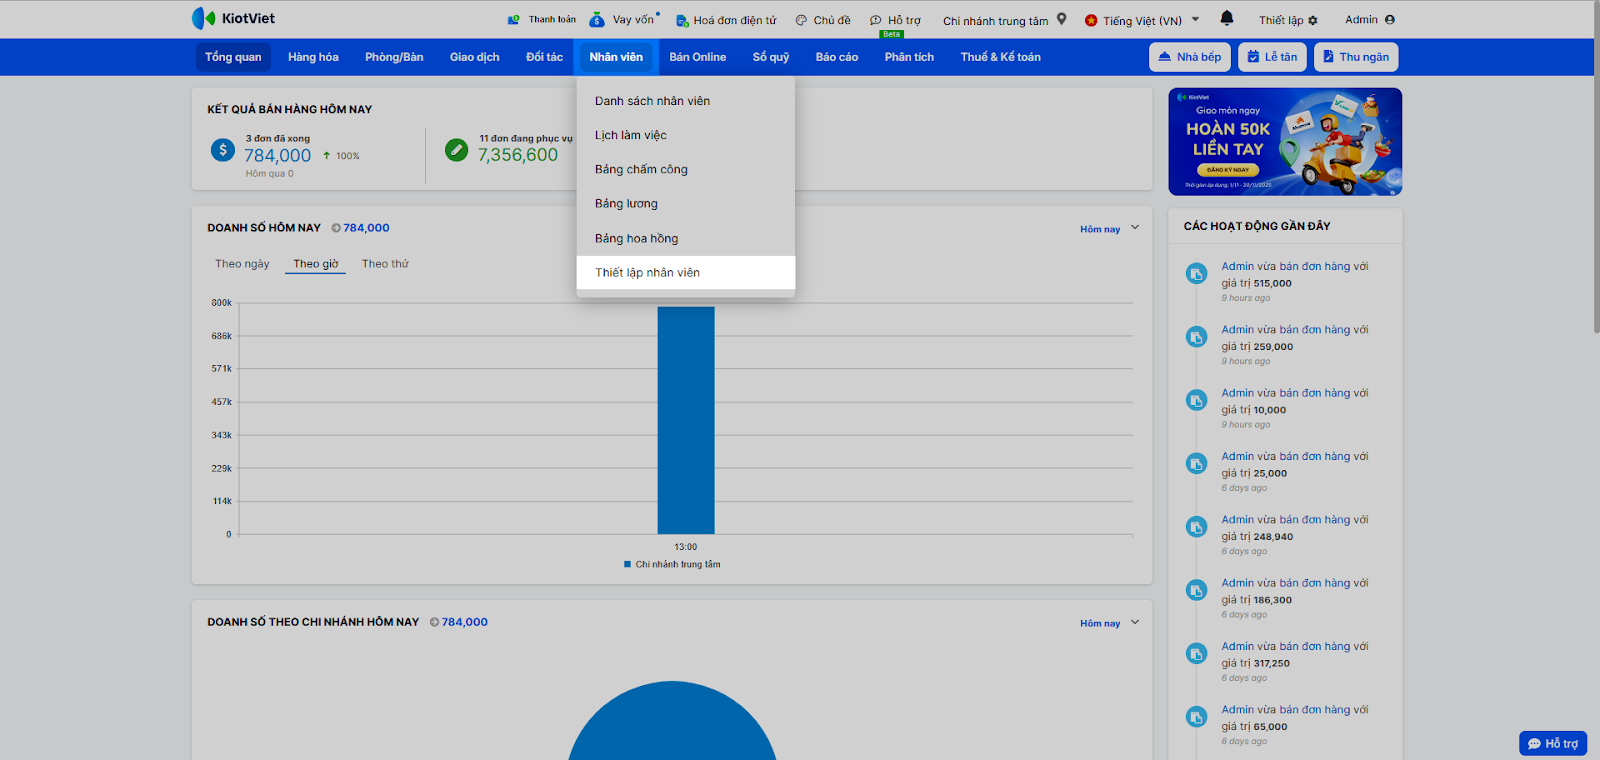Screen dimensions: 1600x760
Task: Click the activity icon for the 186,300 order
Action: click(1196, 590)
